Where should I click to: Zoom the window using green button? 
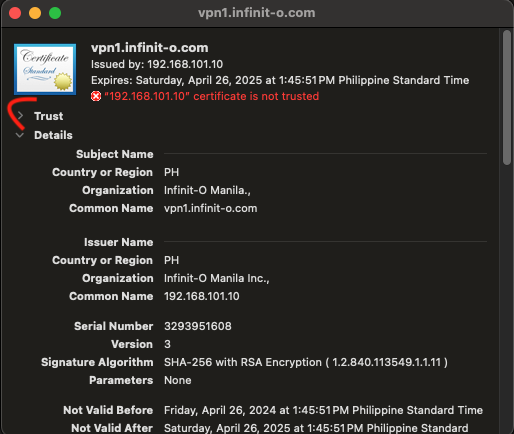pos(55,13)
